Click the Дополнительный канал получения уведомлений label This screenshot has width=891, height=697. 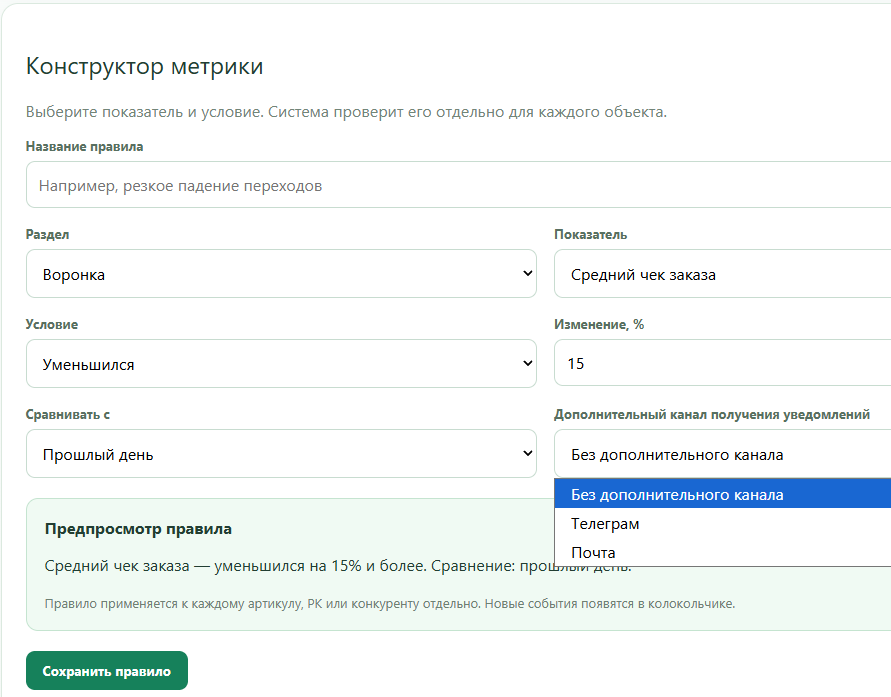pyautogui.click(x=712, y=415)
